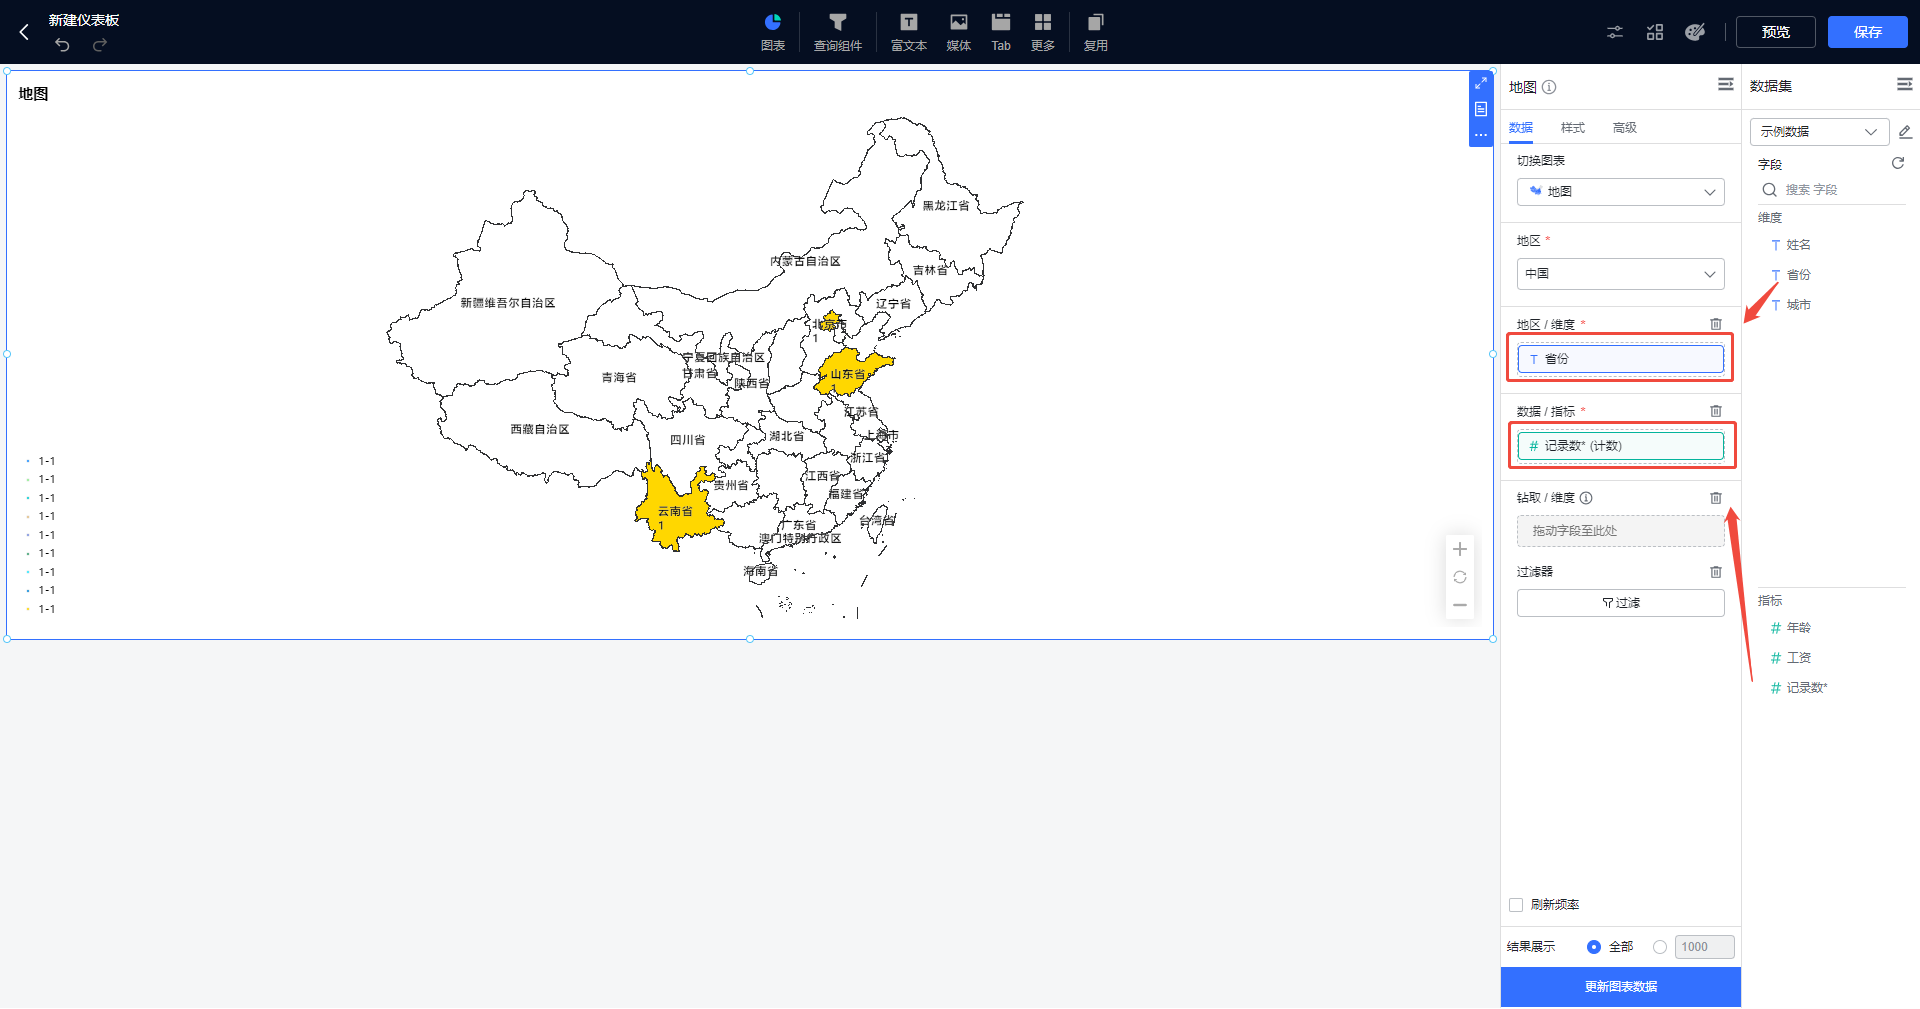Switch to the 样式 tab

1573,128
